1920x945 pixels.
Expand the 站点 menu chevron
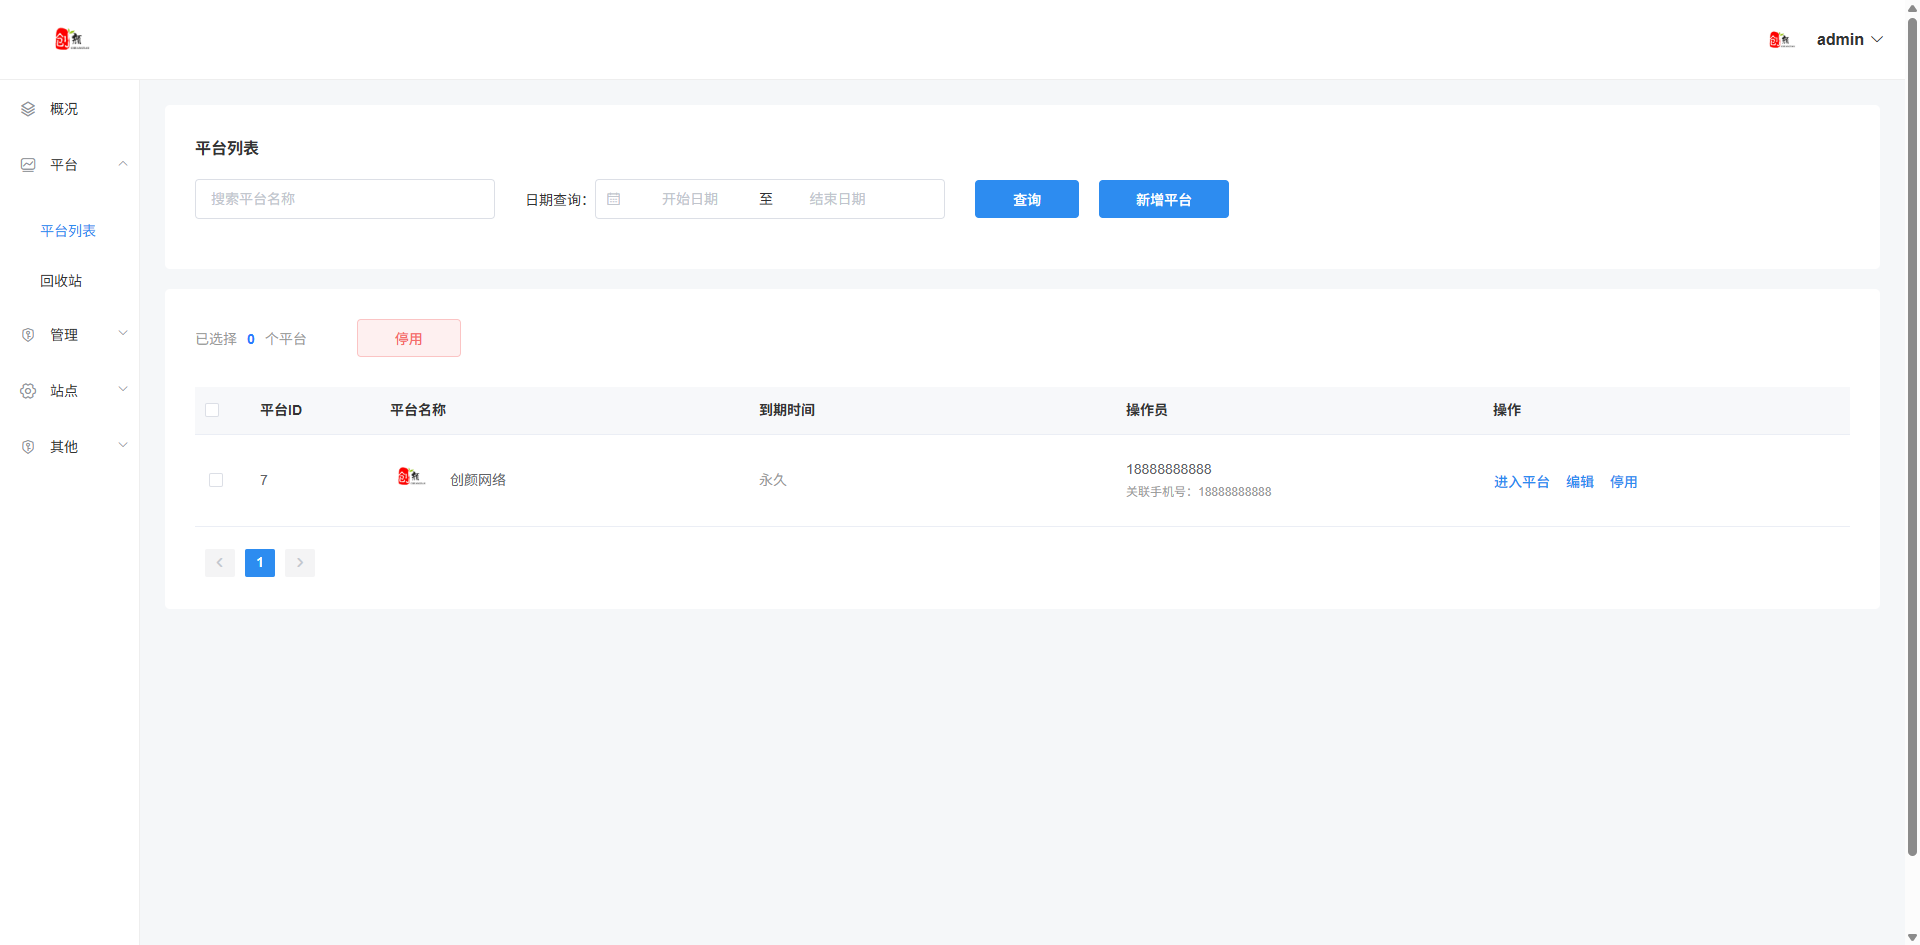pyautogui.click(x=123, y=390)
